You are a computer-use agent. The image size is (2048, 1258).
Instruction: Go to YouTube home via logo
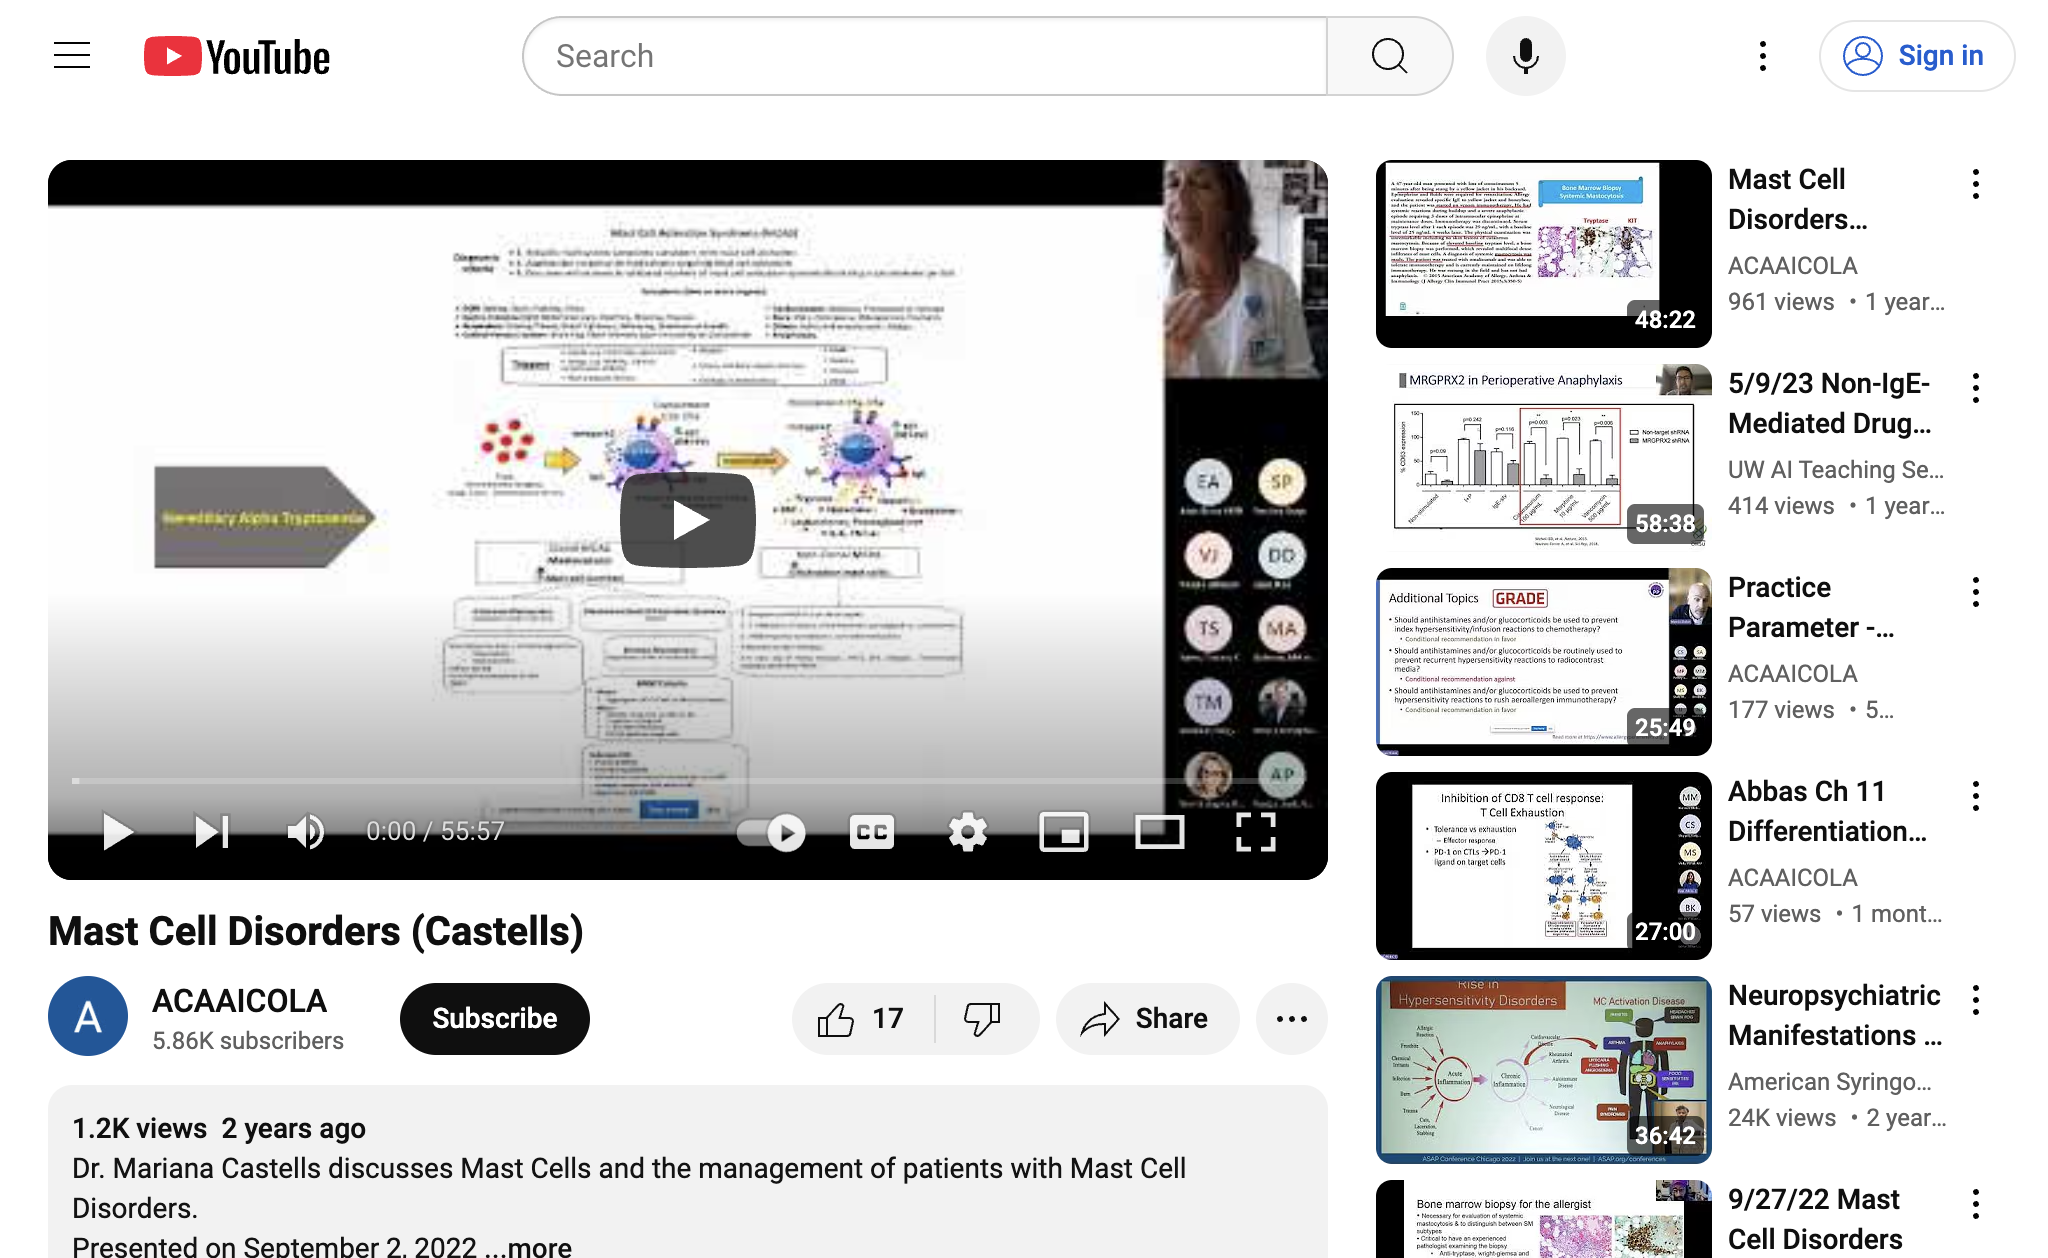click(x=237, y=56)
